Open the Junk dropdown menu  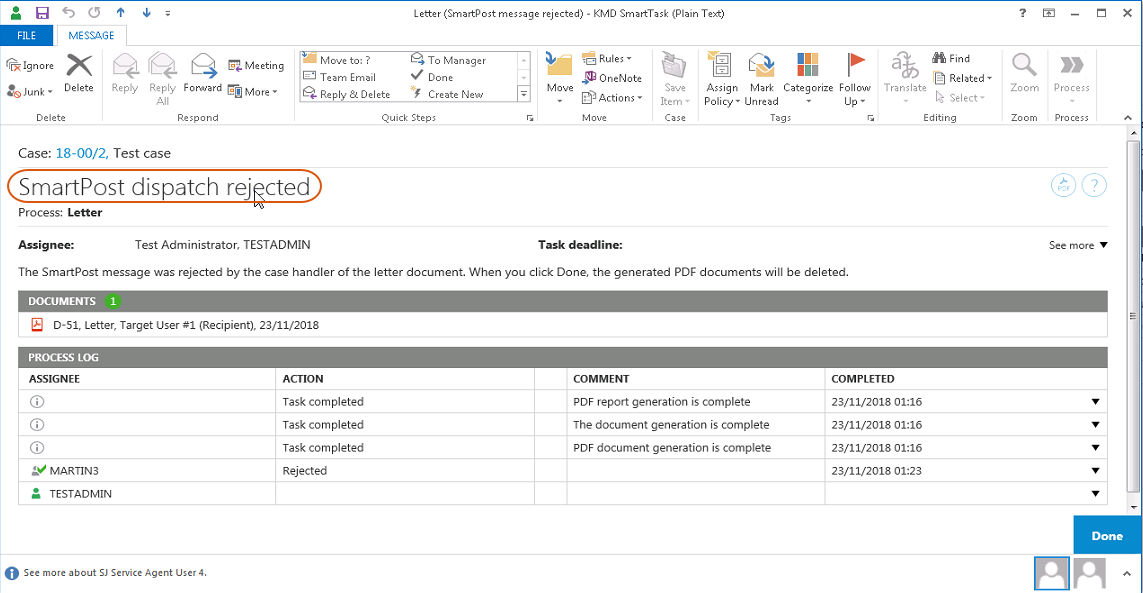(30, 92)
